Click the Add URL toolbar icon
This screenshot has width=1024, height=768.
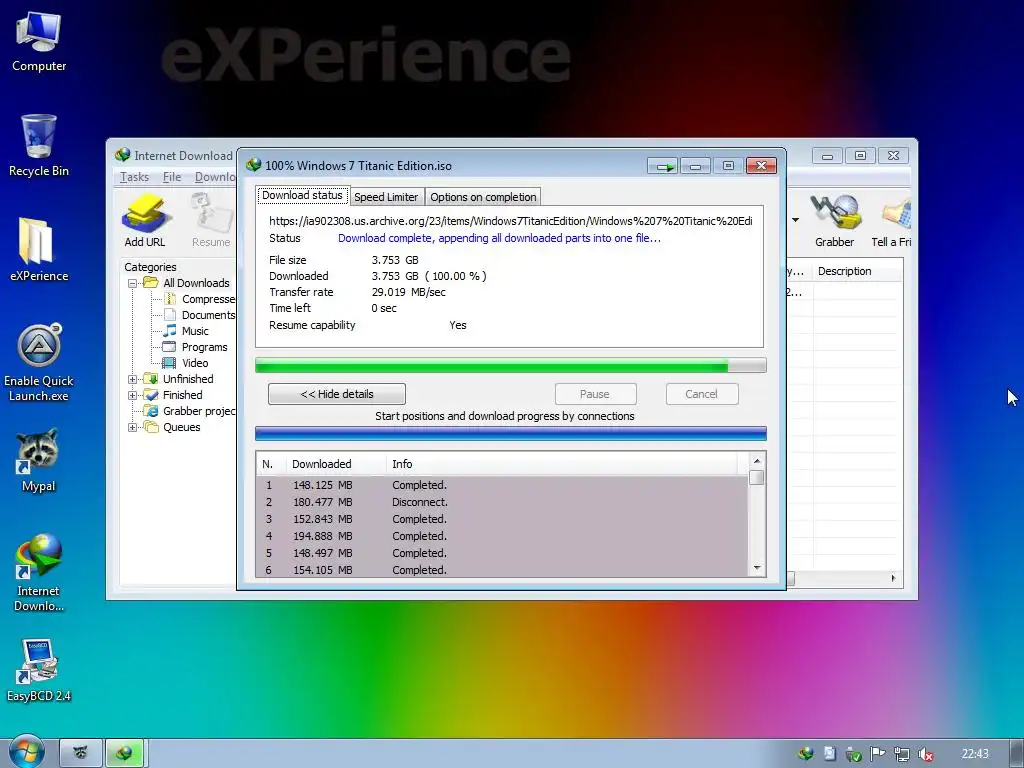click(145, 221)
